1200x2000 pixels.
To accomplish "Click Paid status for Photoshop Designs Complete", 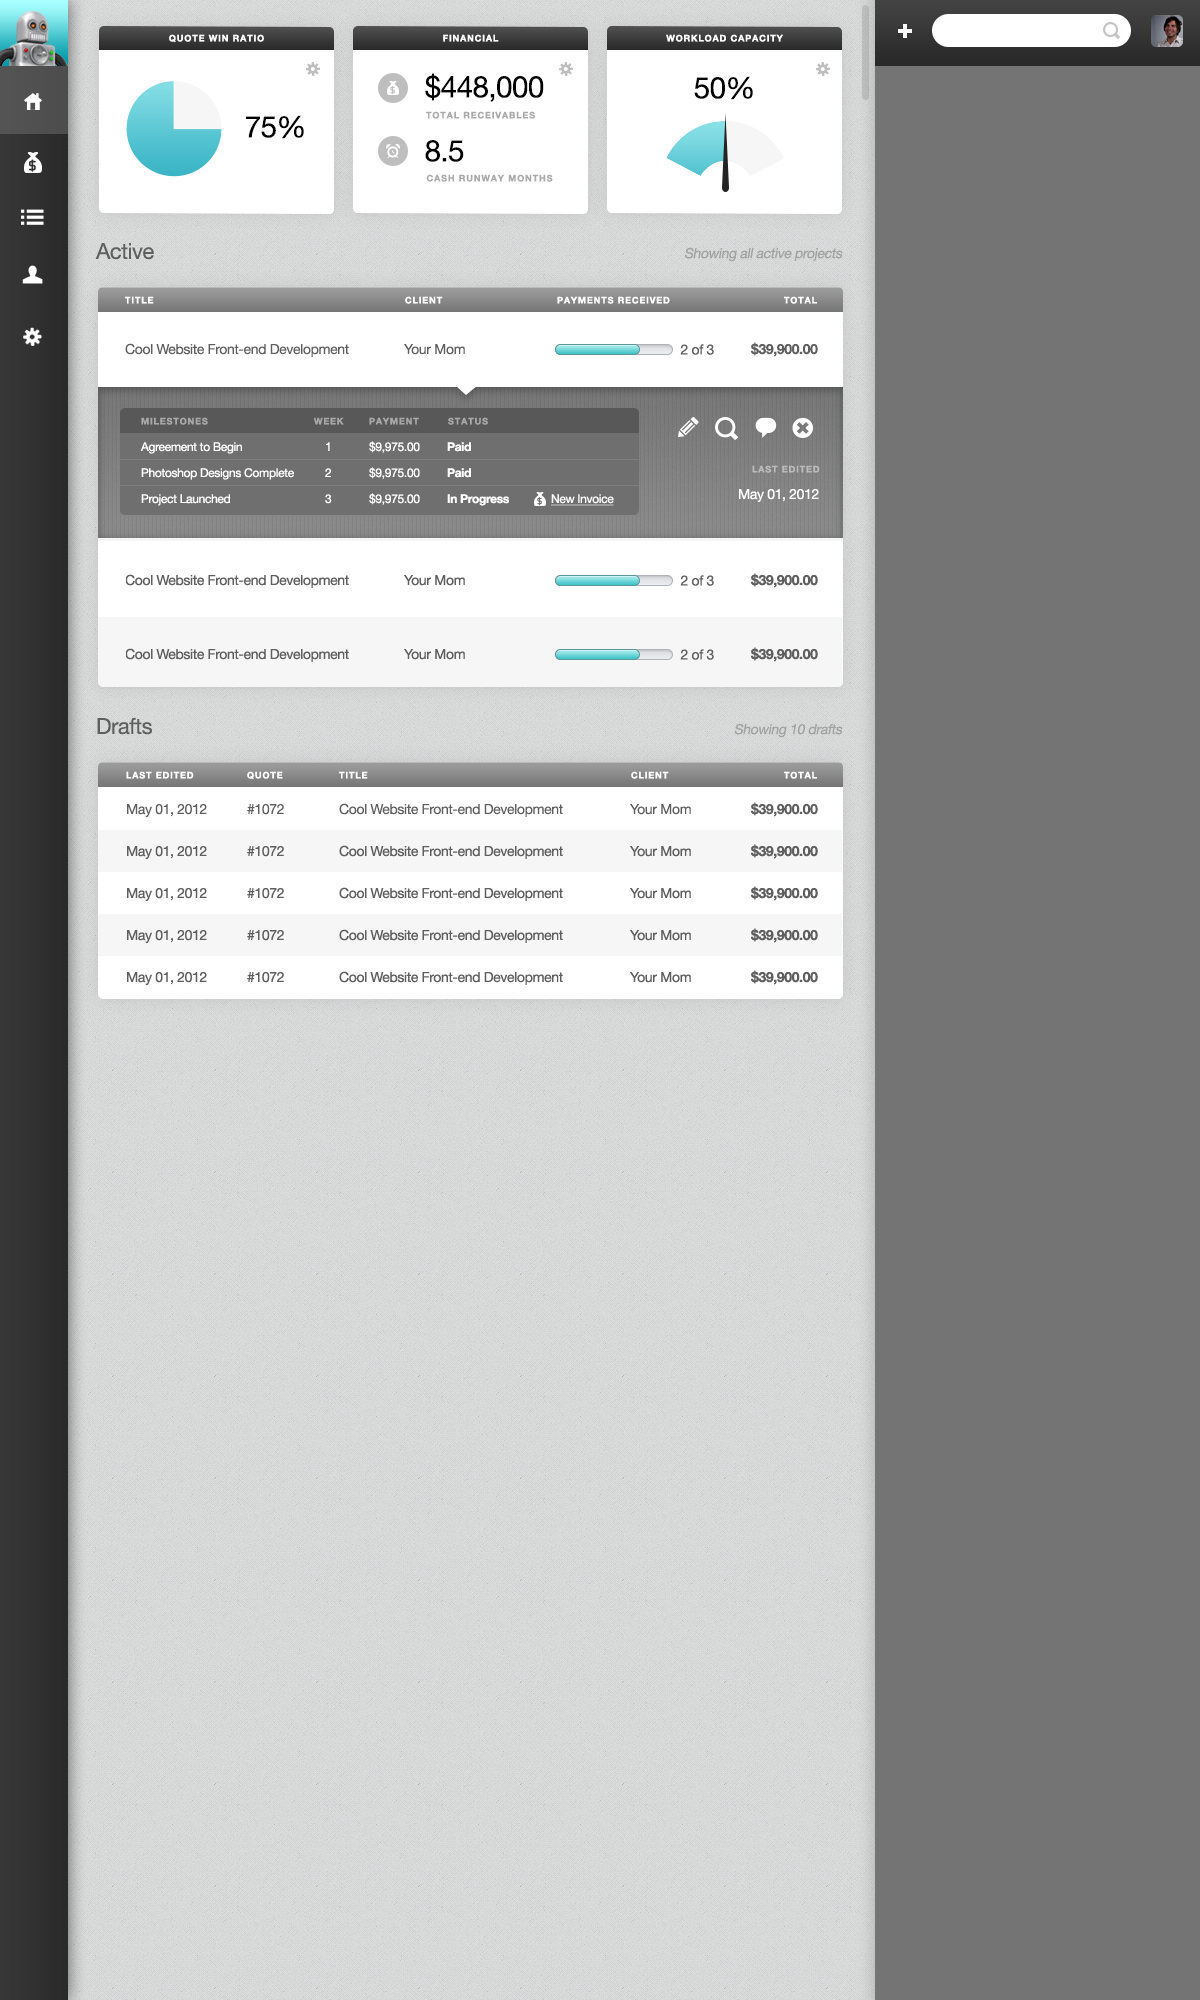I will (x=459, y=473).
